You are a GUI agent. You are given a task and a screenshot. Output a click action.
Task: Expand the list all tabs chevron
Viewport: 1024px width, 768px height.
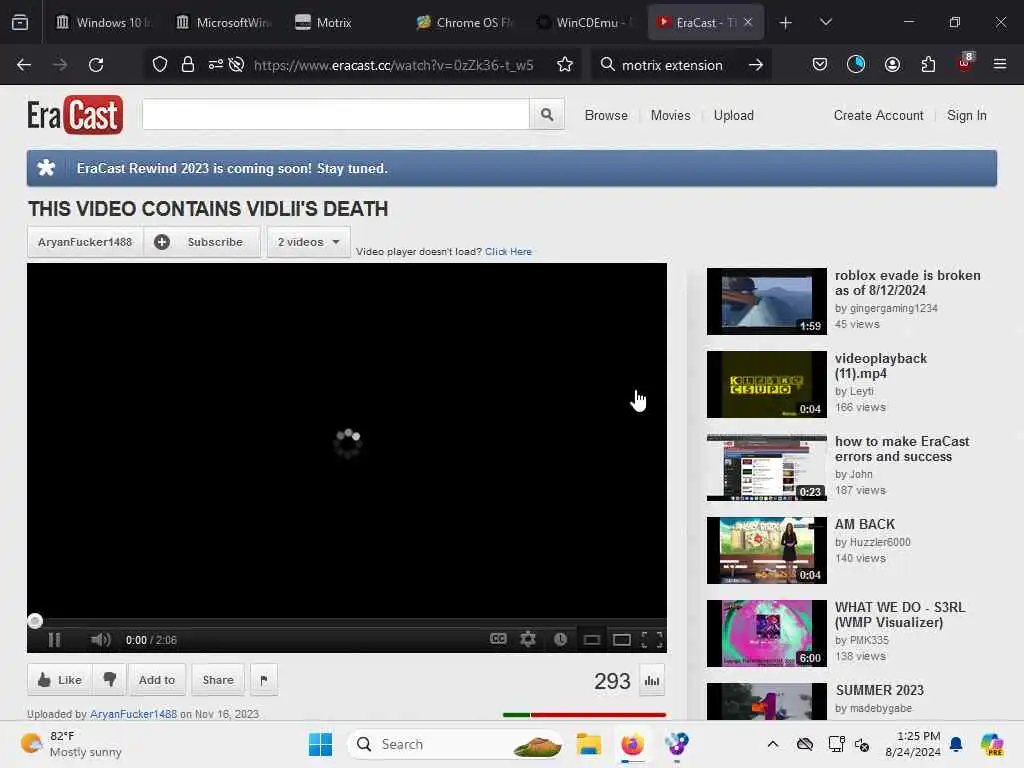click(x=825, y=22)
